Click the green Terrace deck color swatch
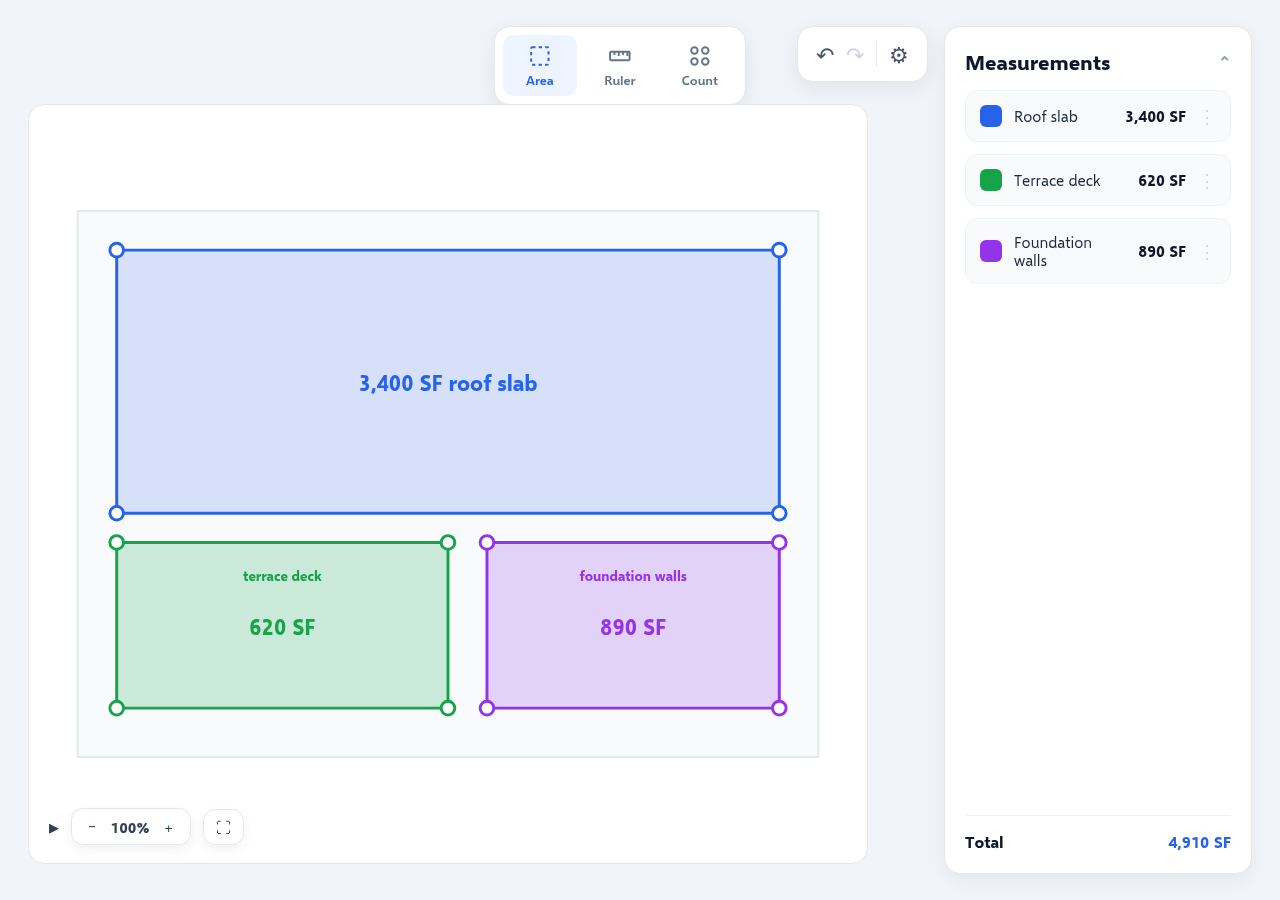 point(991,180)
